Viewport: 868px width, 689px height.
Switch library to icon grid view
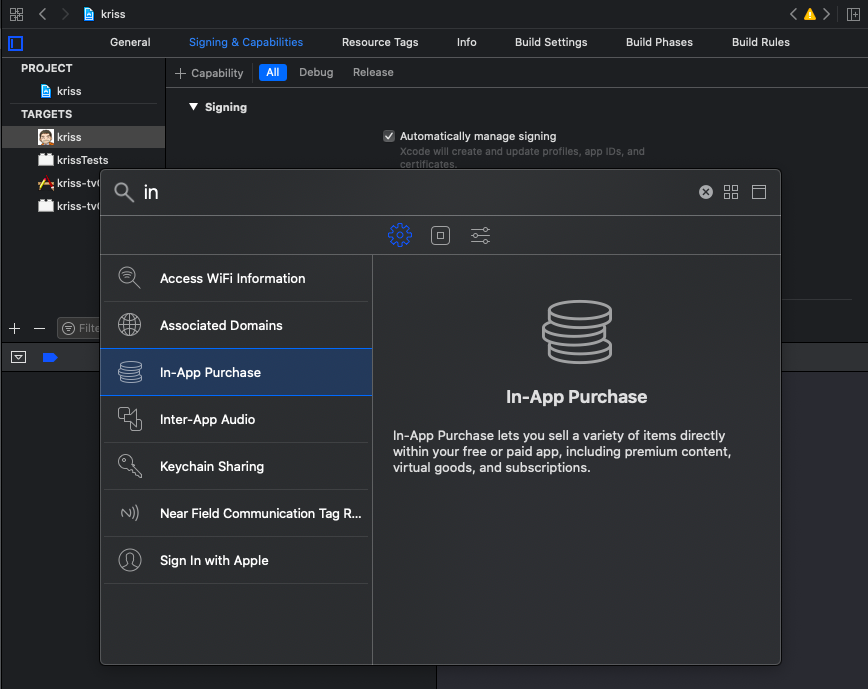[x=731, y=192]
